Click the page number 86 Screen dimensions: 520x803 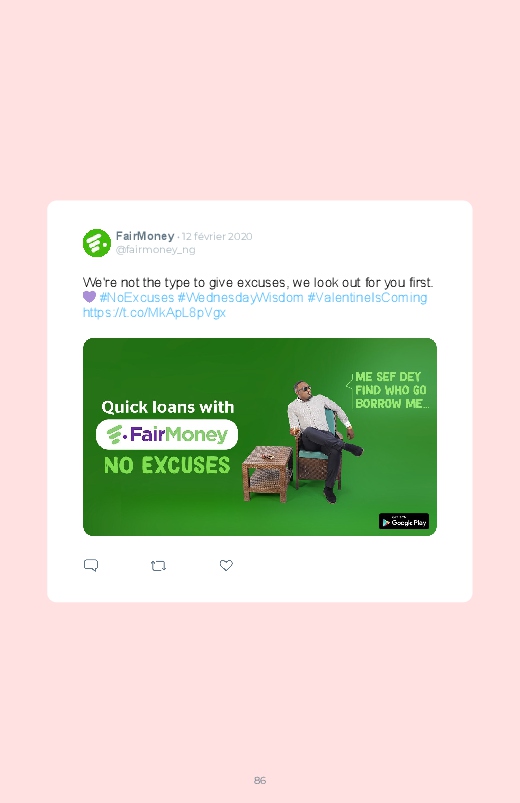coord(260,780)
